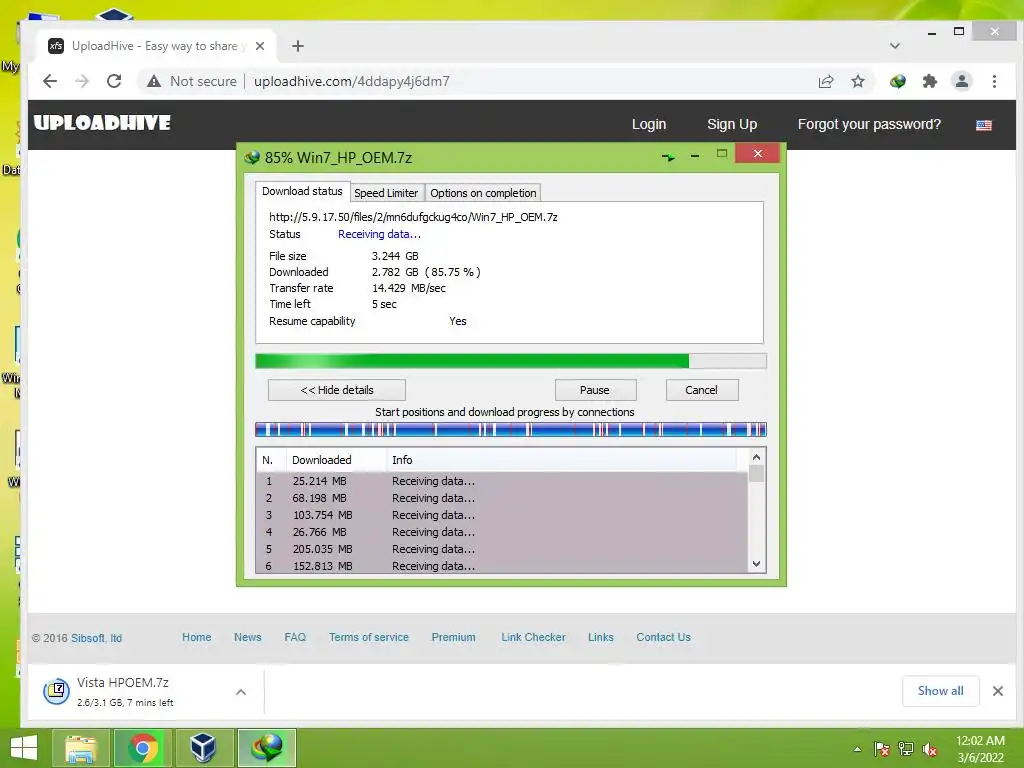This screenshot has width=1024, height=768.
Task: Click the IDM dialog title globe icon
Action: click(252, 157)
